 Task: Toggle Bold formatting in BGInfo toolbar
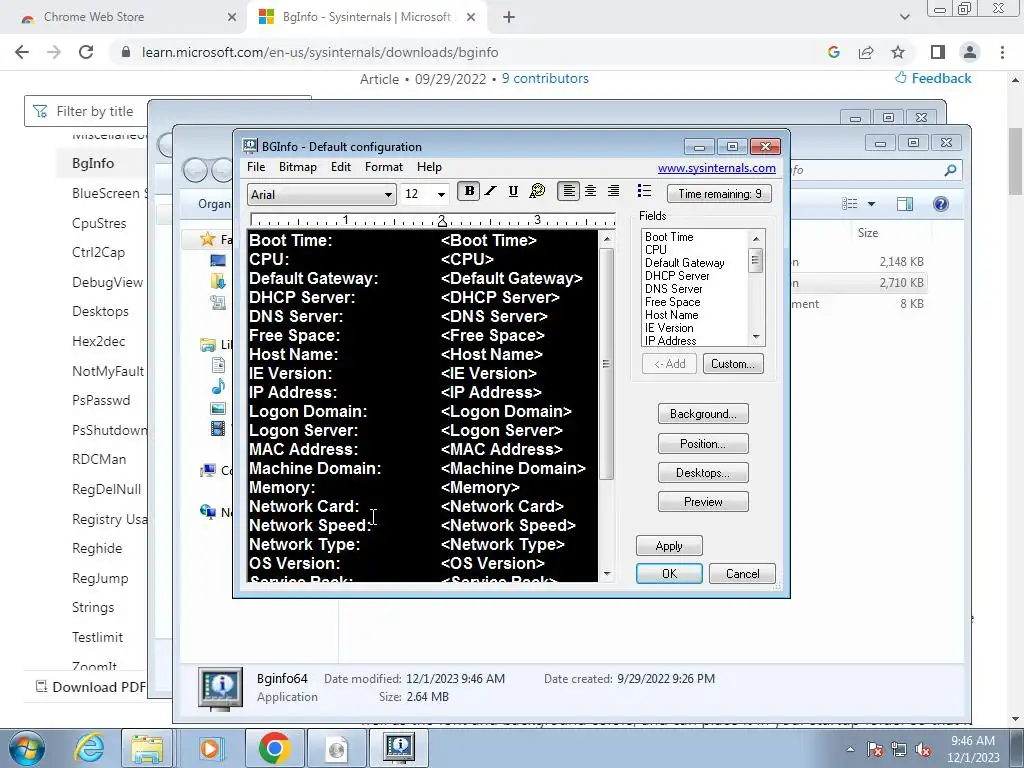tap(469, 191)
